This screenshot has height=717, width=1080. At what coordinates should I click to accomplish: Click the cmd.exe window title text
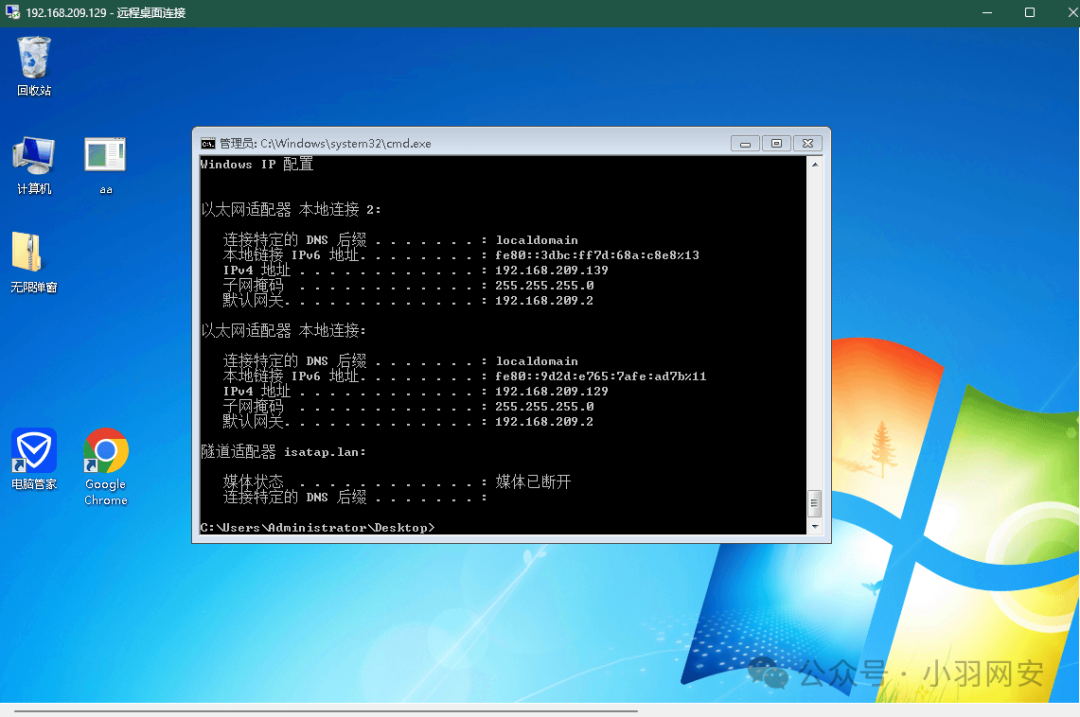(325, 143)
